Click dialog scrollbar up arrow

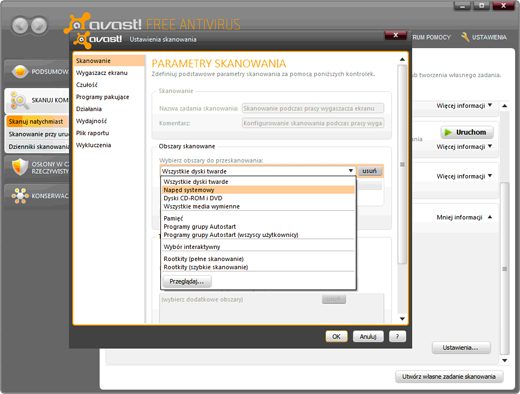(402, 59)
